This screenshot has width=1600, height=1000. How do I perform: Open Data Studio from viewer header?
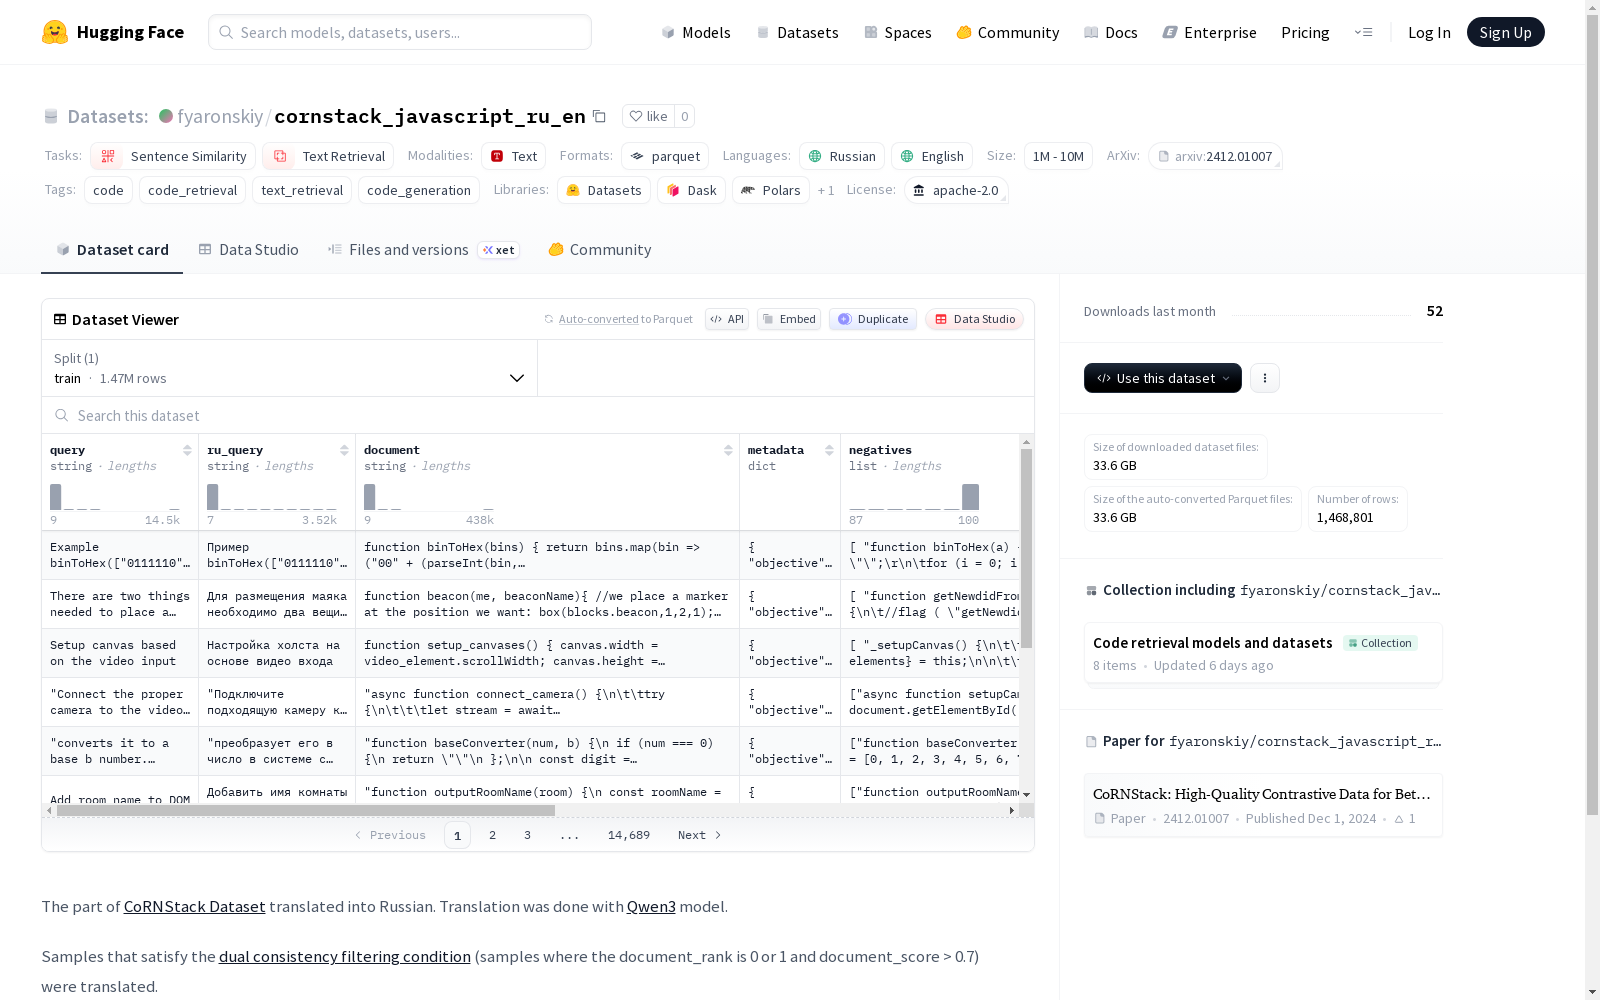tap(974, 319)
